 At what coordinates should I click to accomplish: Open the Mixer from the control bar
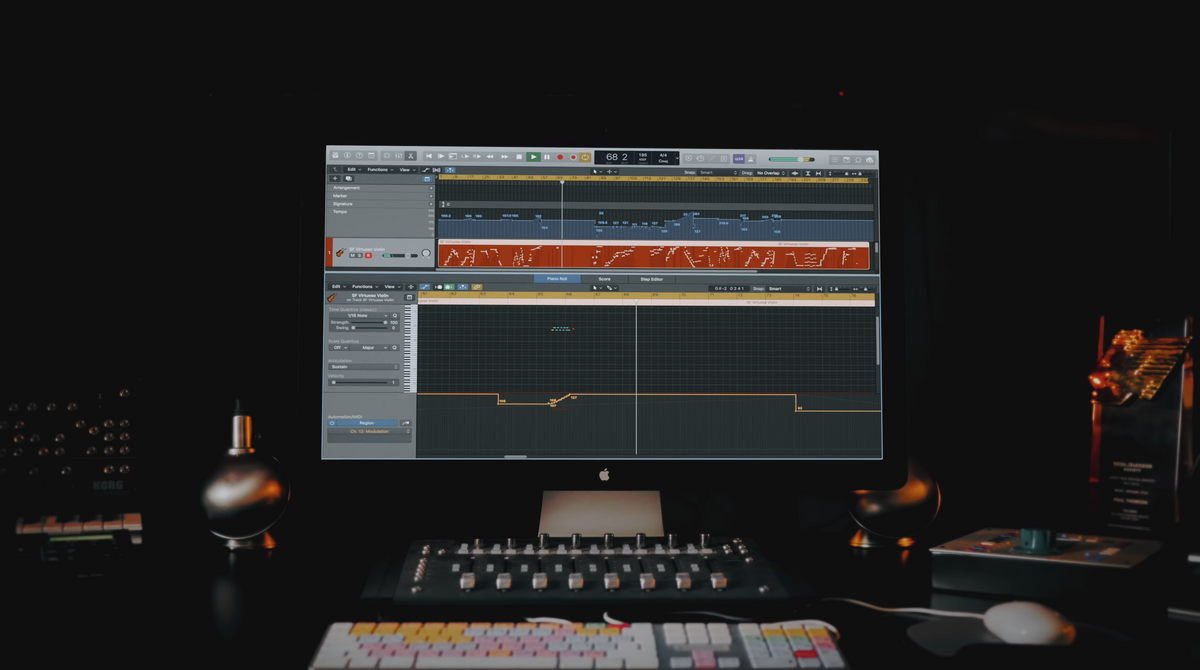coord(398,157)
